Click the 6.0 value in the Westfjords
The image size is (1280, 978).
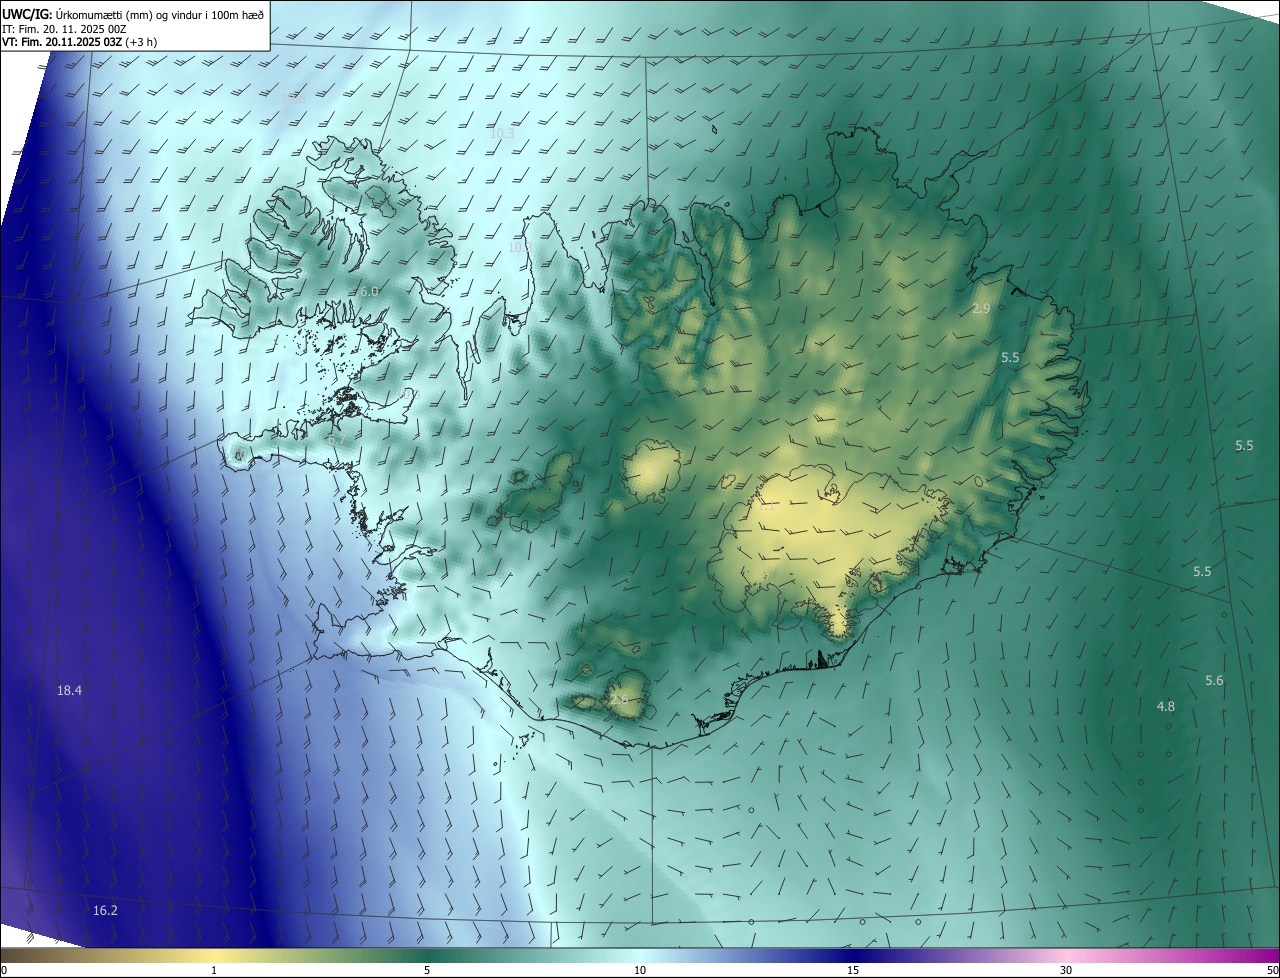(x=369, y=291)
